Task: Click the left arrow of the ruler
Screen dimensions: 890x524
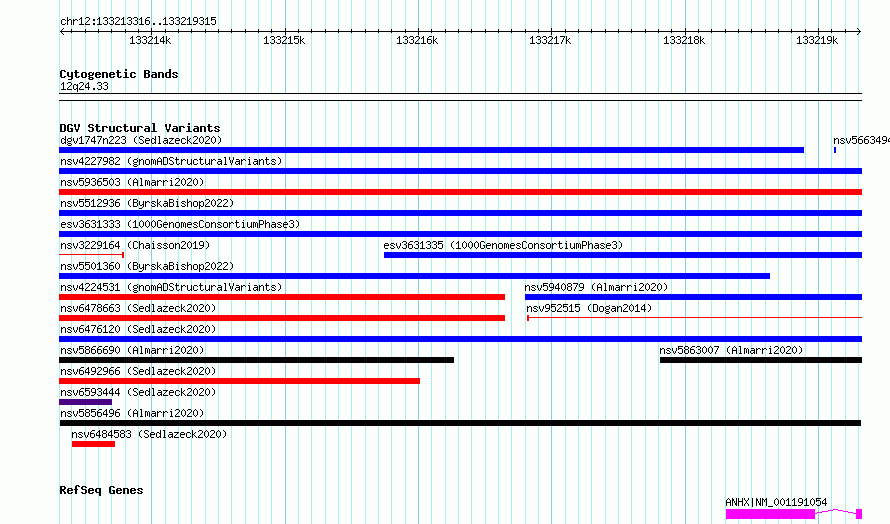Action: pyautogui.click(x=62, y=32)
